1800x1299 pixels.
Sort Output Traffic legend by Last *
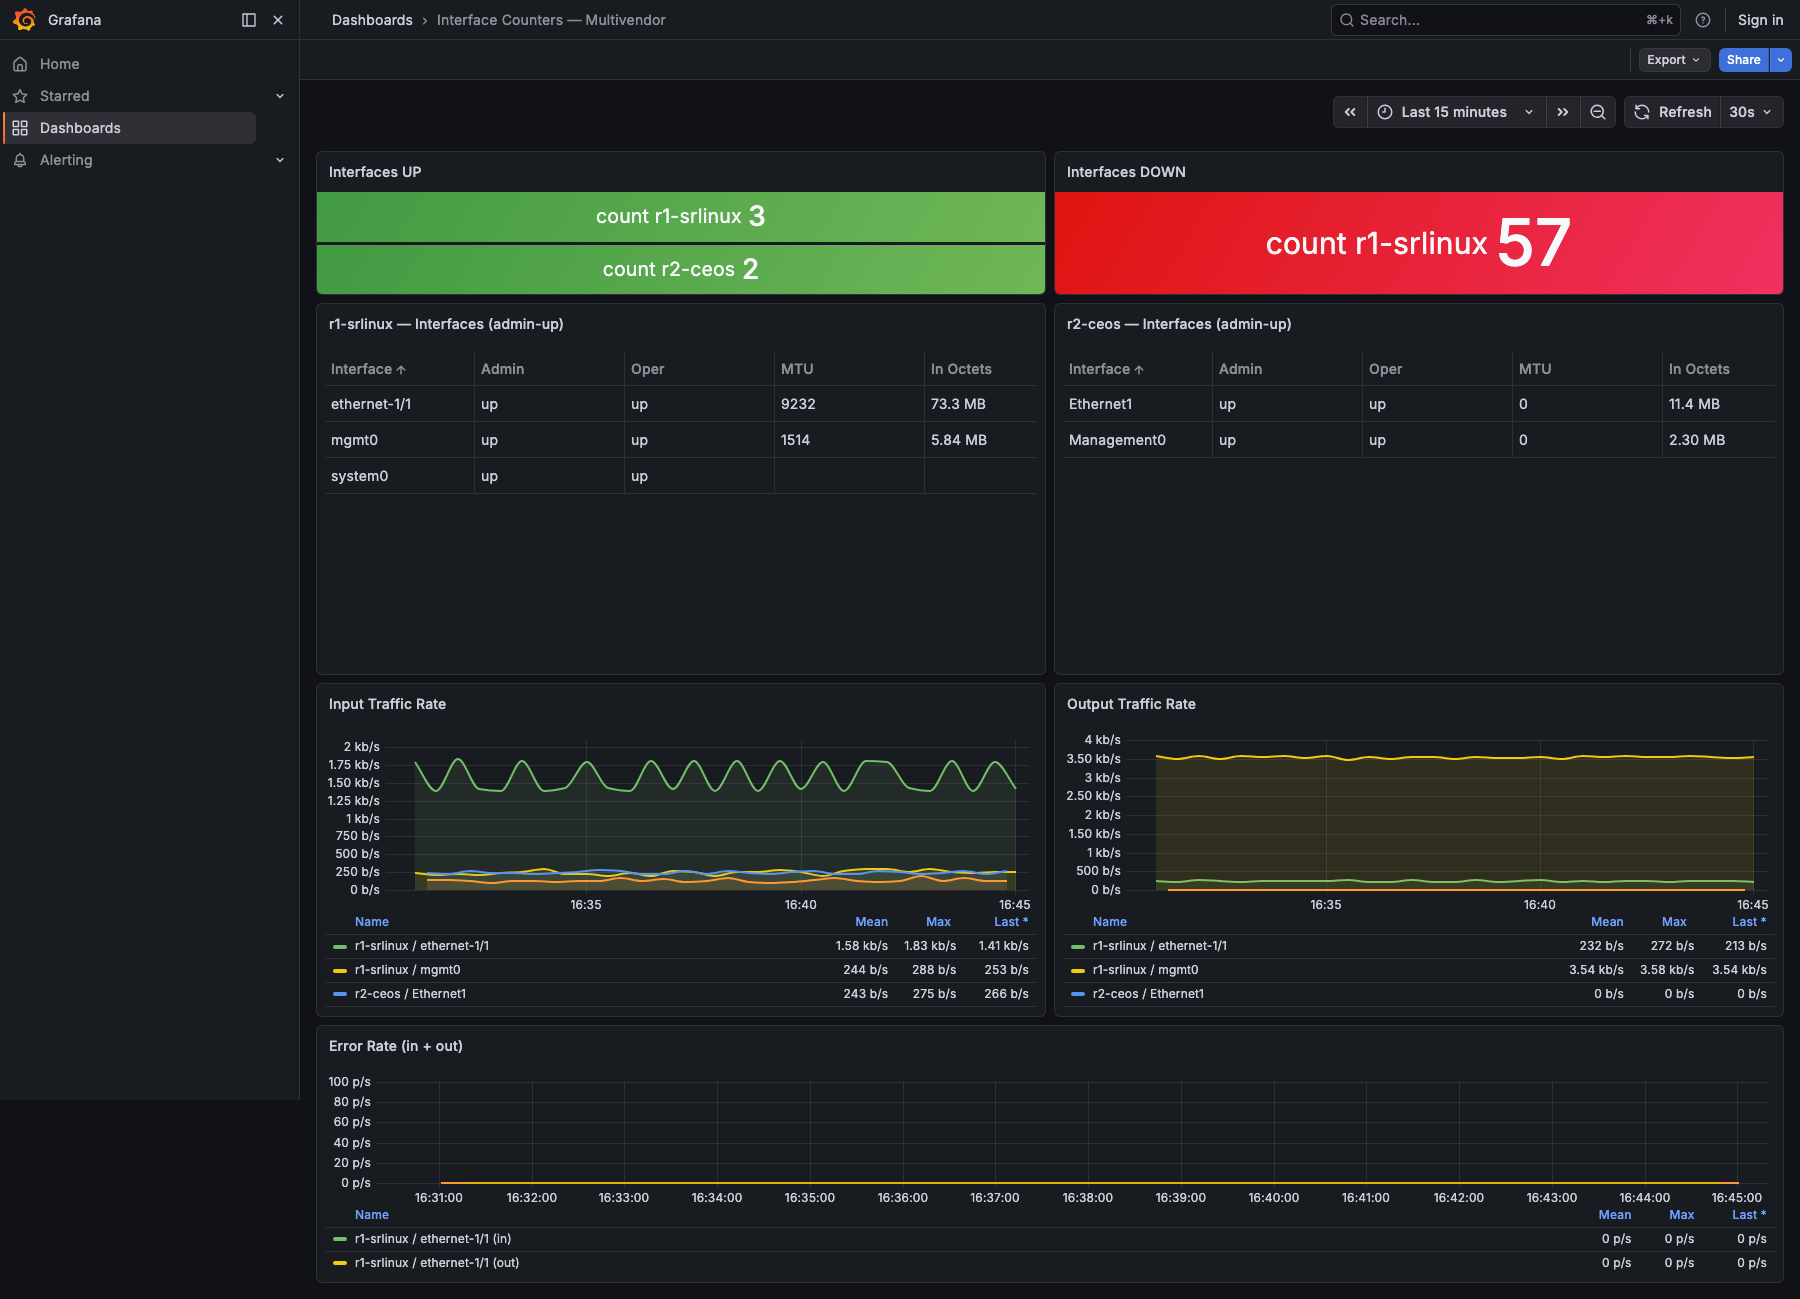coord(1749,922)
